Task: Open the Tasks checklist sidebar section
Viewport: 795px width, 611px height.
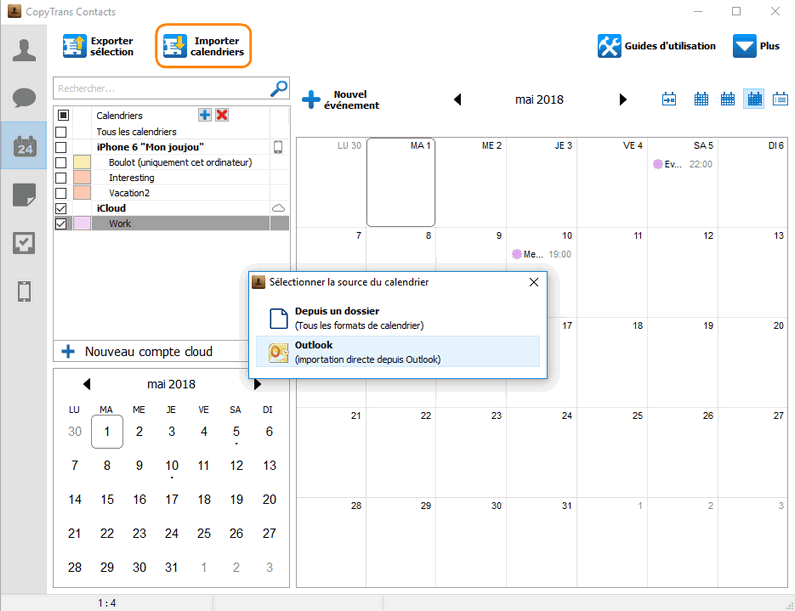Action: [24, 243]
